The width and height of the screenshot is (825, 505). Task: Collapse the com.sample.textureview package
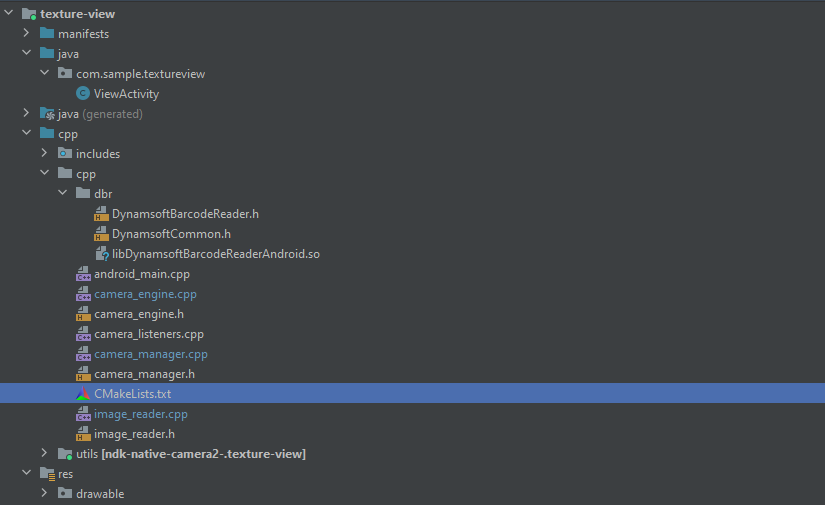(45, 74)
